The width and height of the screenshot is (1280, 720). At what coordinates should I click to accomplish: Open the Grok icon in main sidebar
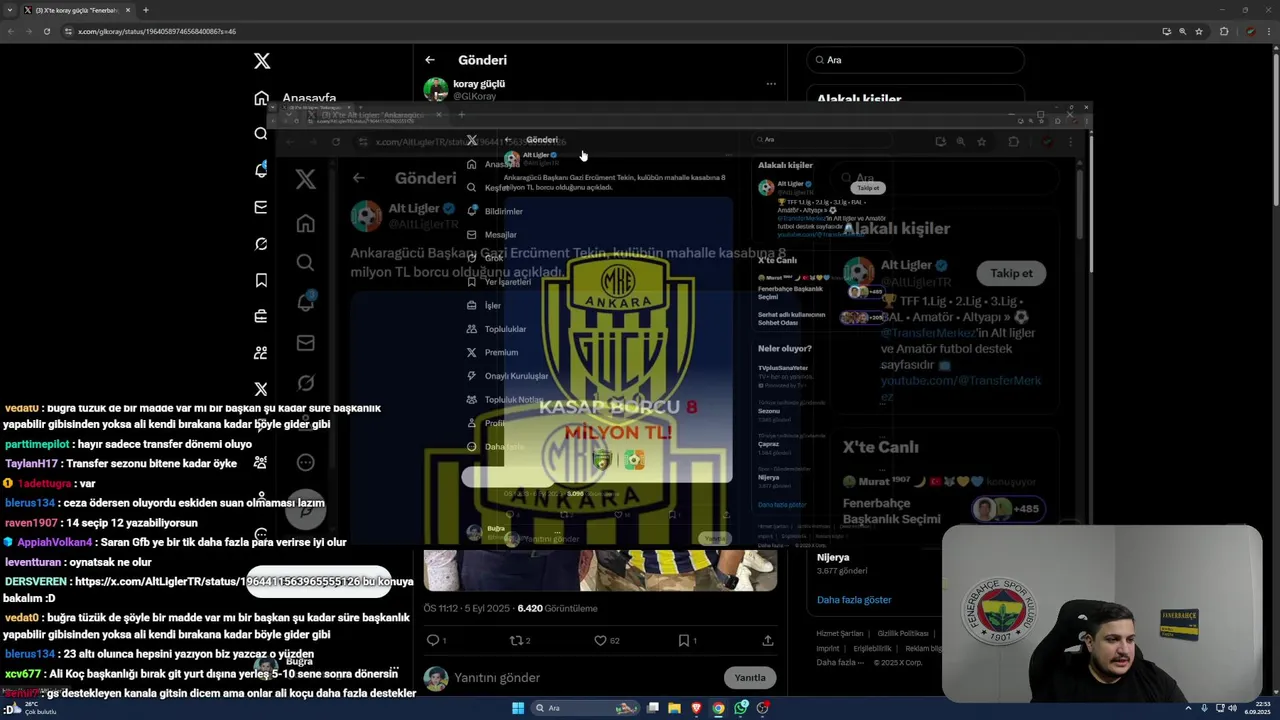coord(261,244)
